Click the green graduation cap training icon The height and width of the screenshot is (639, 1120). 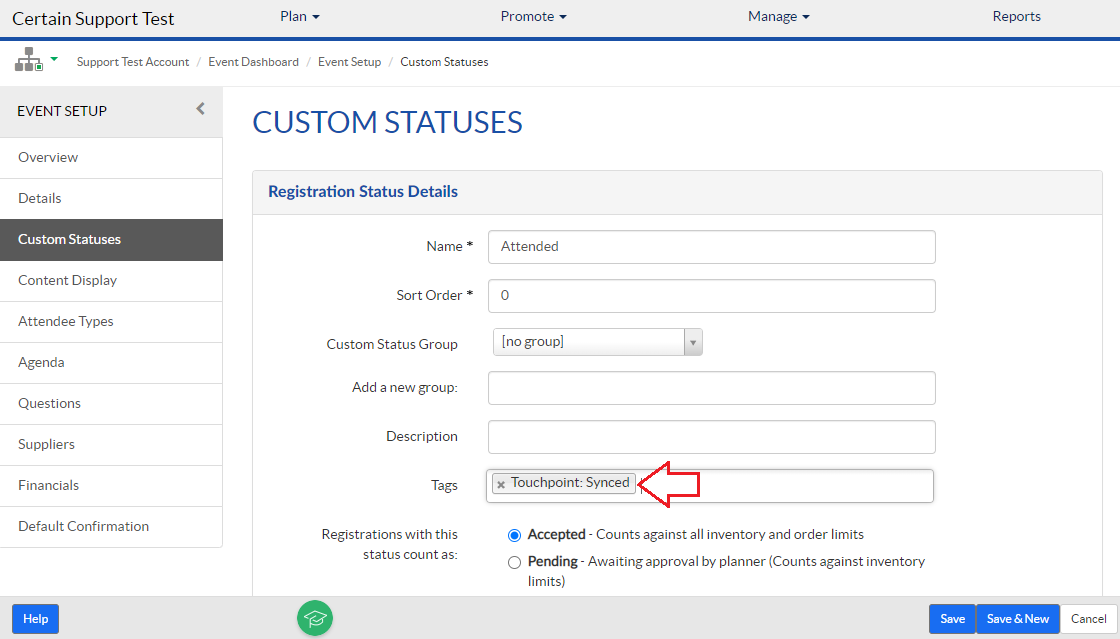tap(315, 618)
